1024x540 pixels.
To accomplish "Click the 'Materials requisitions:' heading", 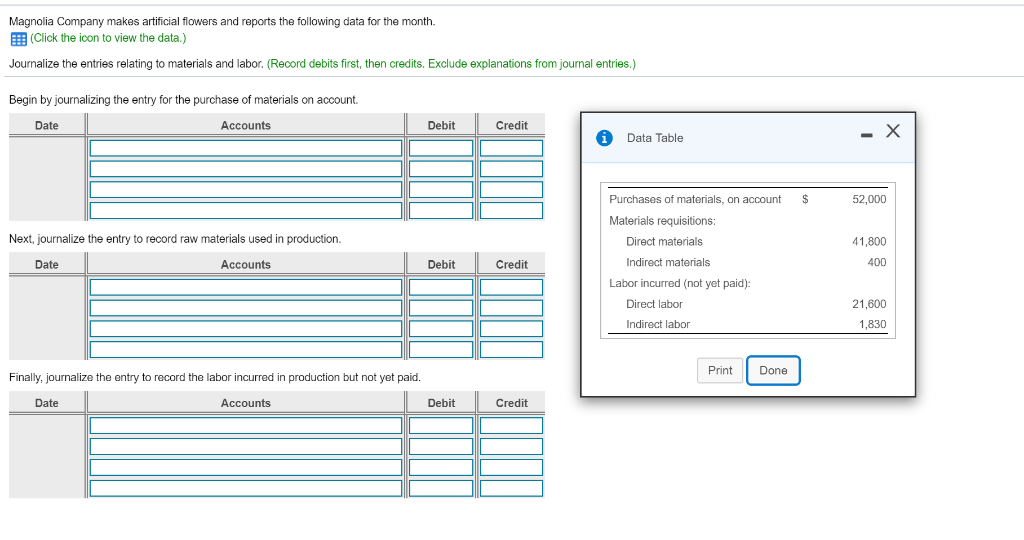I will pyautogui.click(x=662, y=221).
